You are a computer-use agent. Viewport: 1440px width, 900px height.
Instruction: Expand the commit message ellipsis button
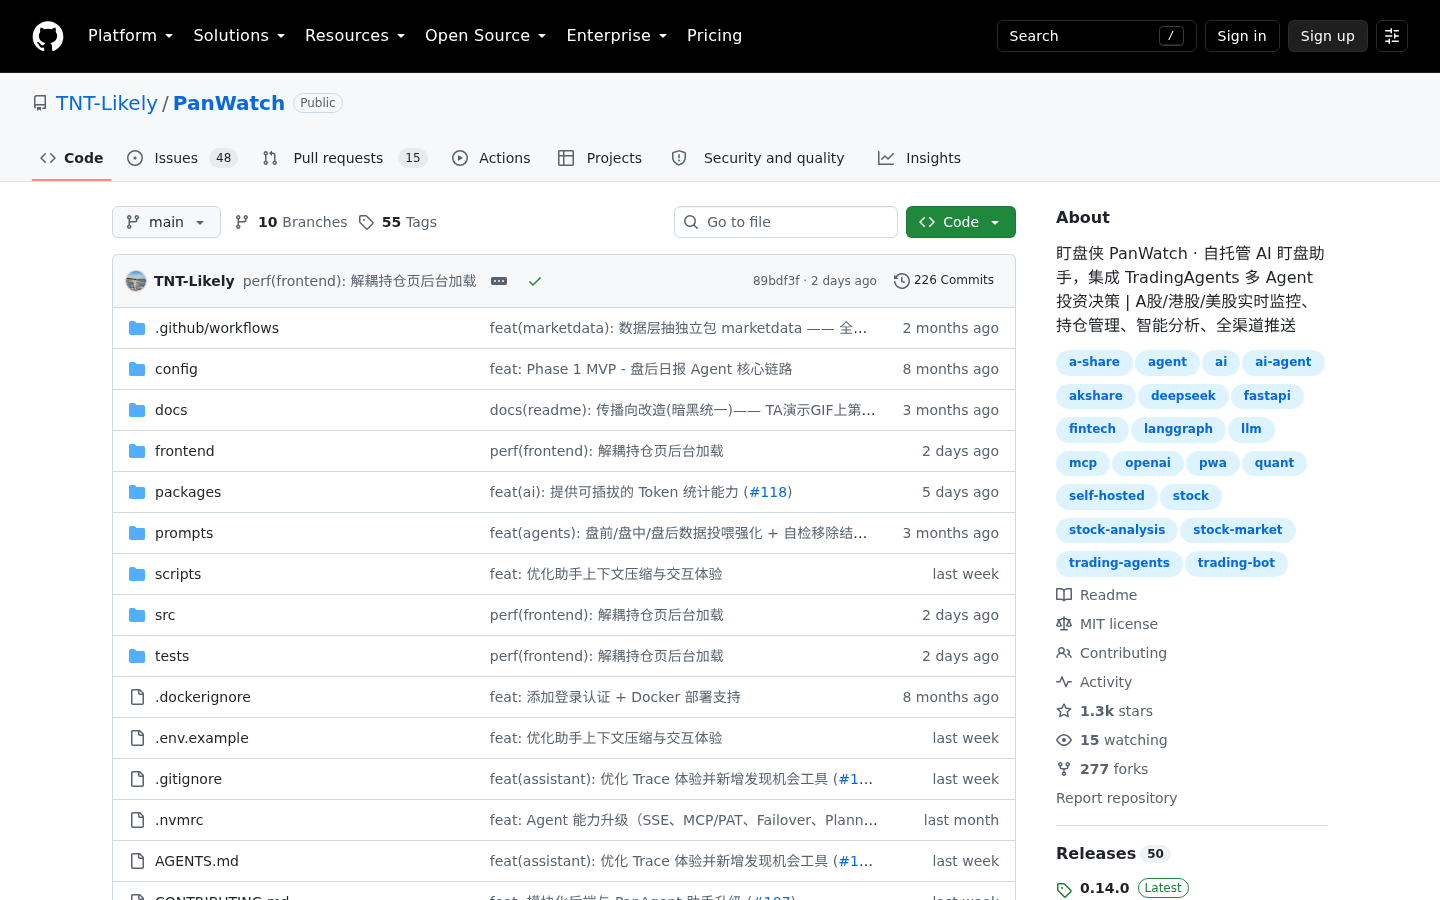pyautogui.click(x=499, y=281)
